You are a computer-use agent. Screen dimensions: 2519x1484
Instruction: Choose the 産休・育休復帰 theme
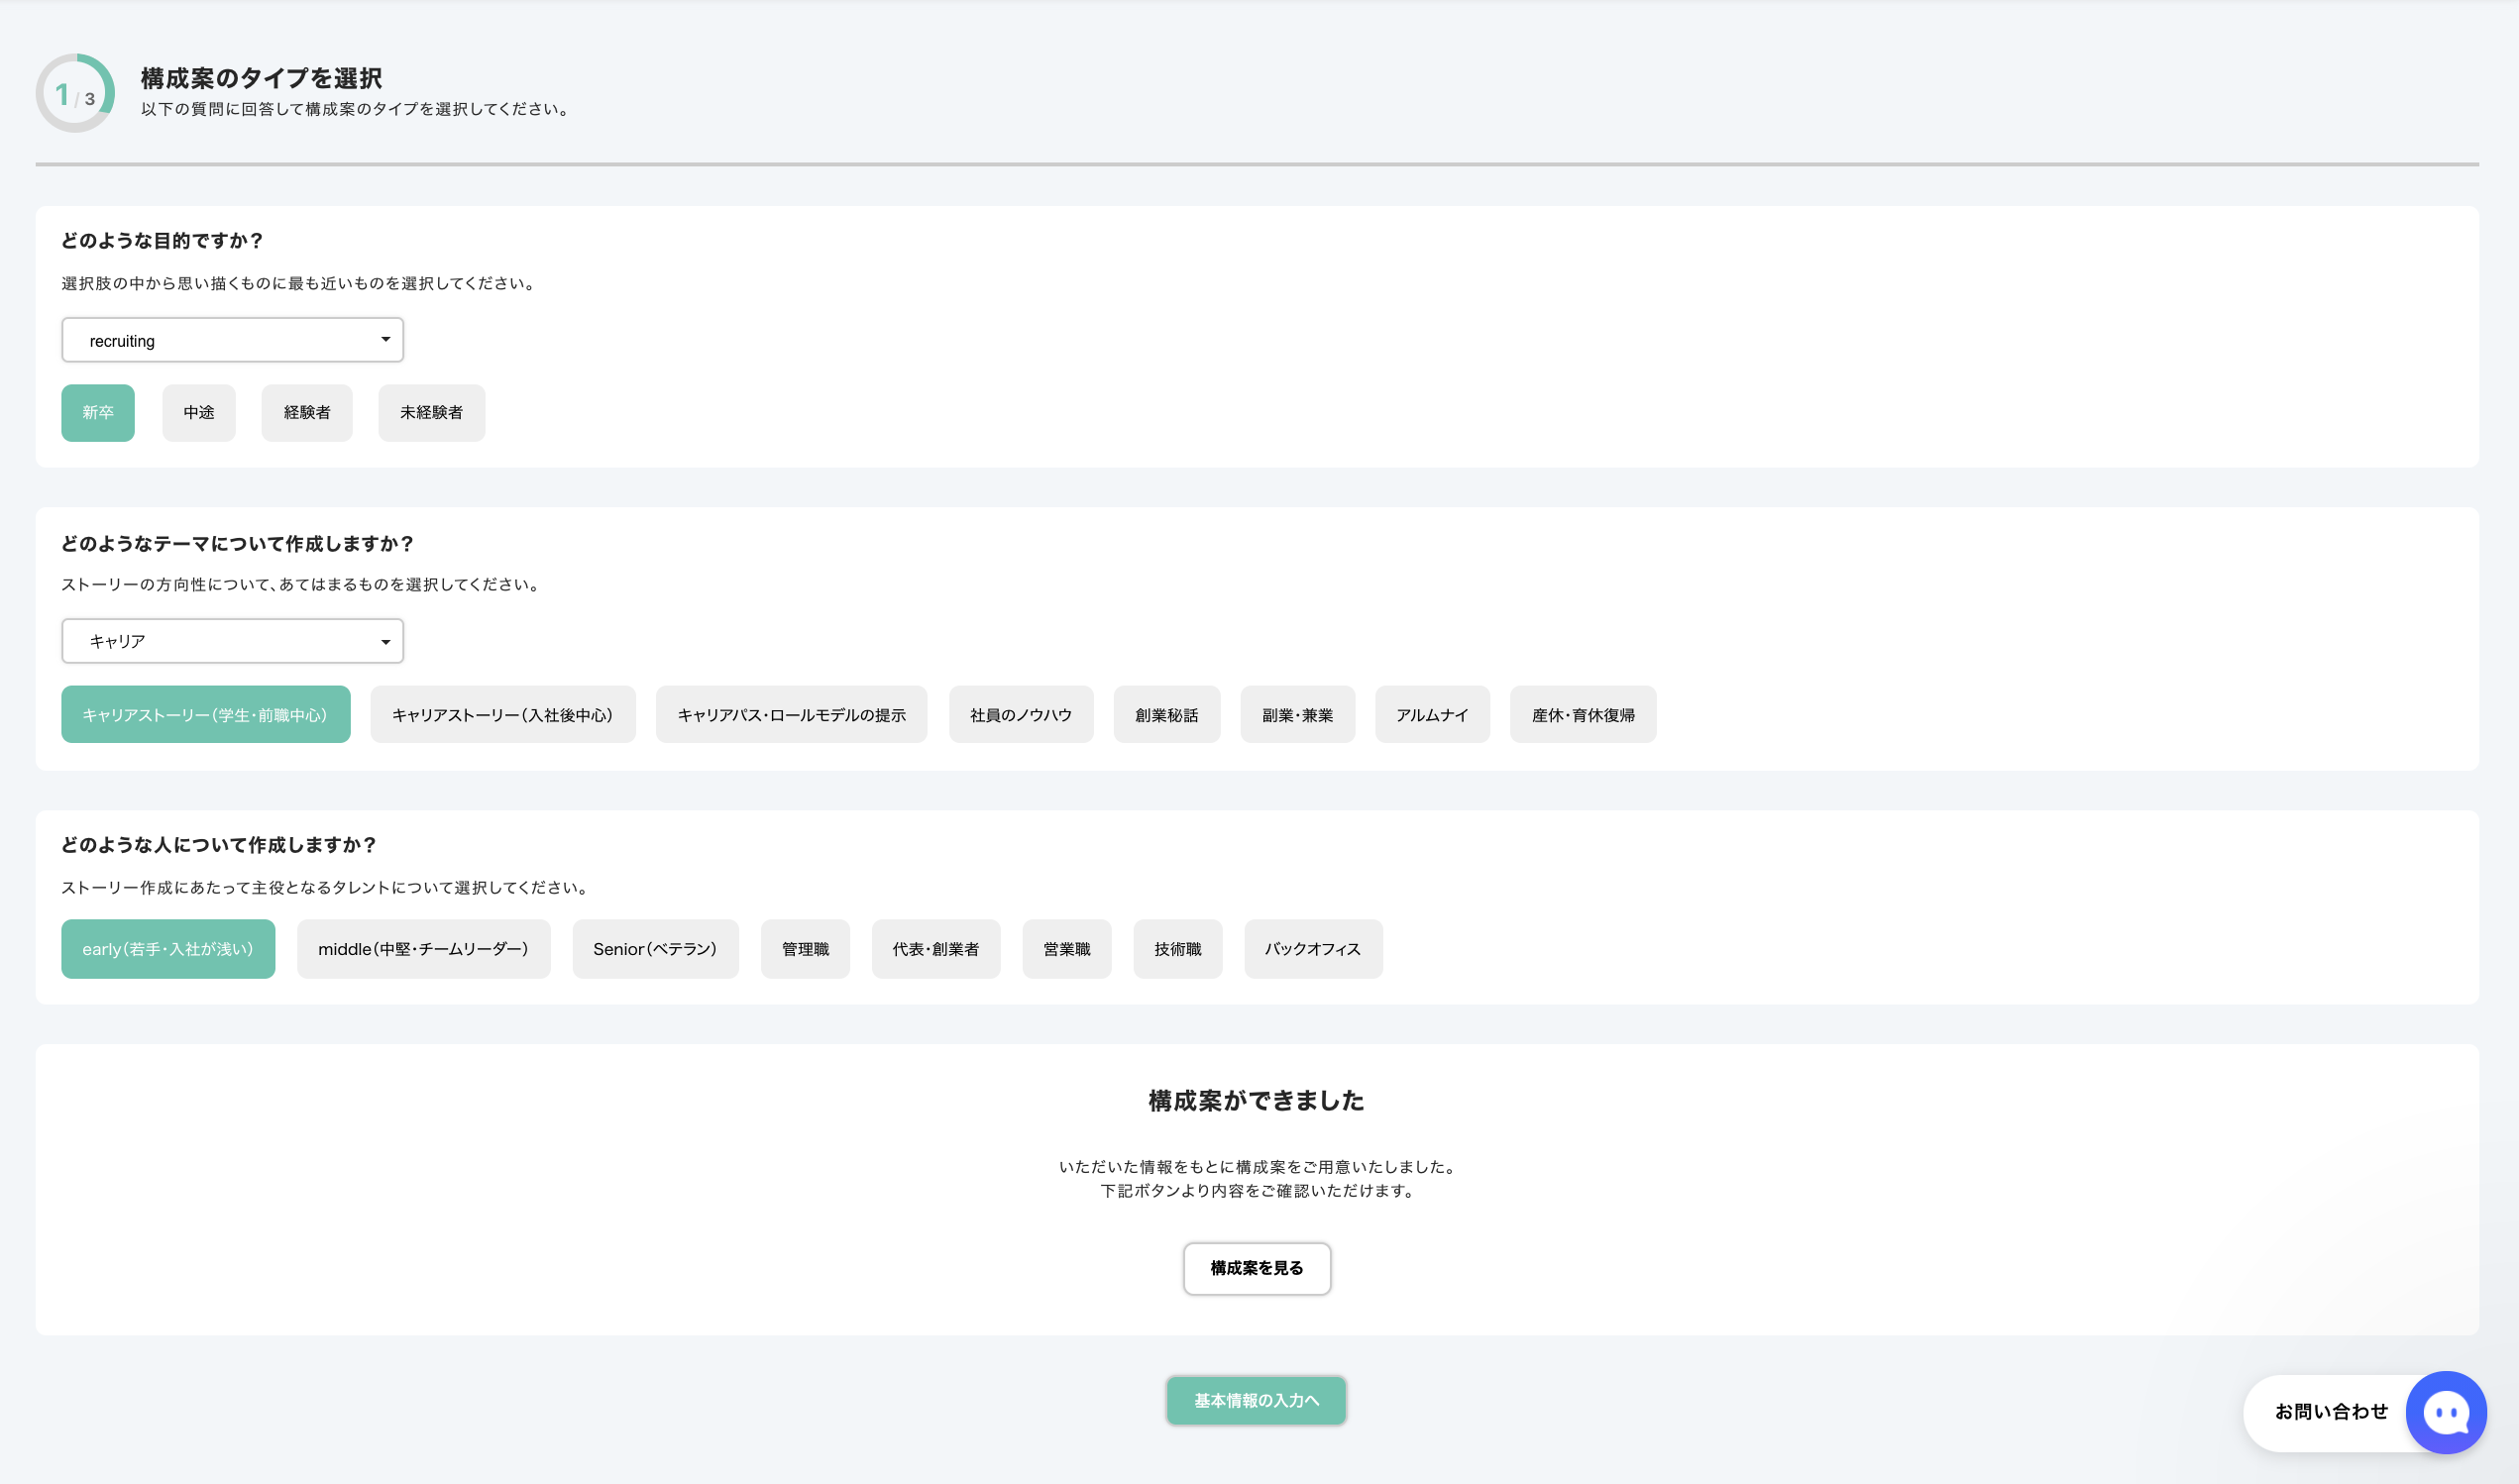point(1582,715)
